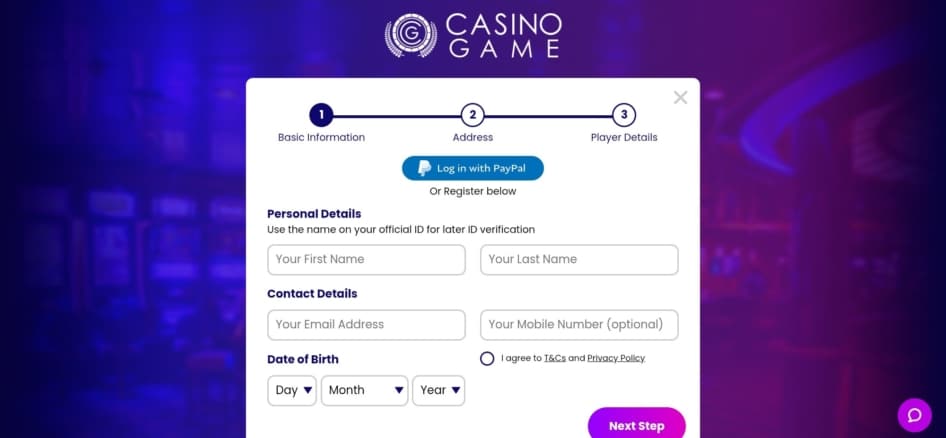This screenshot has width=946, height=438.
Task: Go to step 2 Address circle
Action: (x=472, y=115)
